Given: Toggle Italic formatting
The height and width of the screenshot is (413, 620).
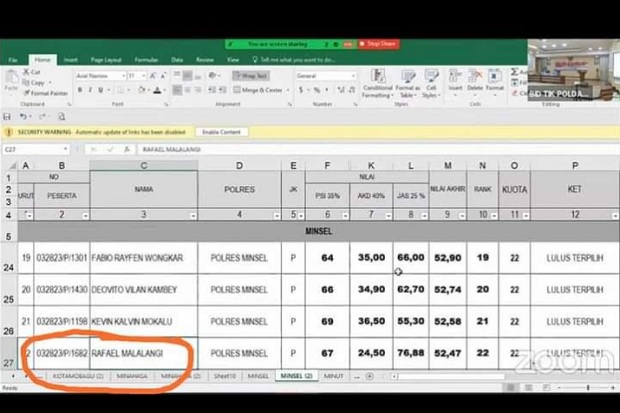Looking at the screenshot, I should coord(90,90).
